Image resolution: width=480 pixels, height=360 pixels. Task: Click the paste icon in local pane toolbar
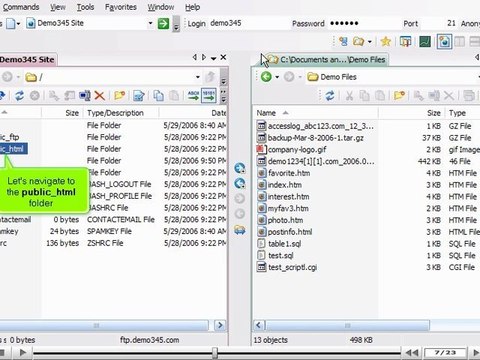point(380,96)
